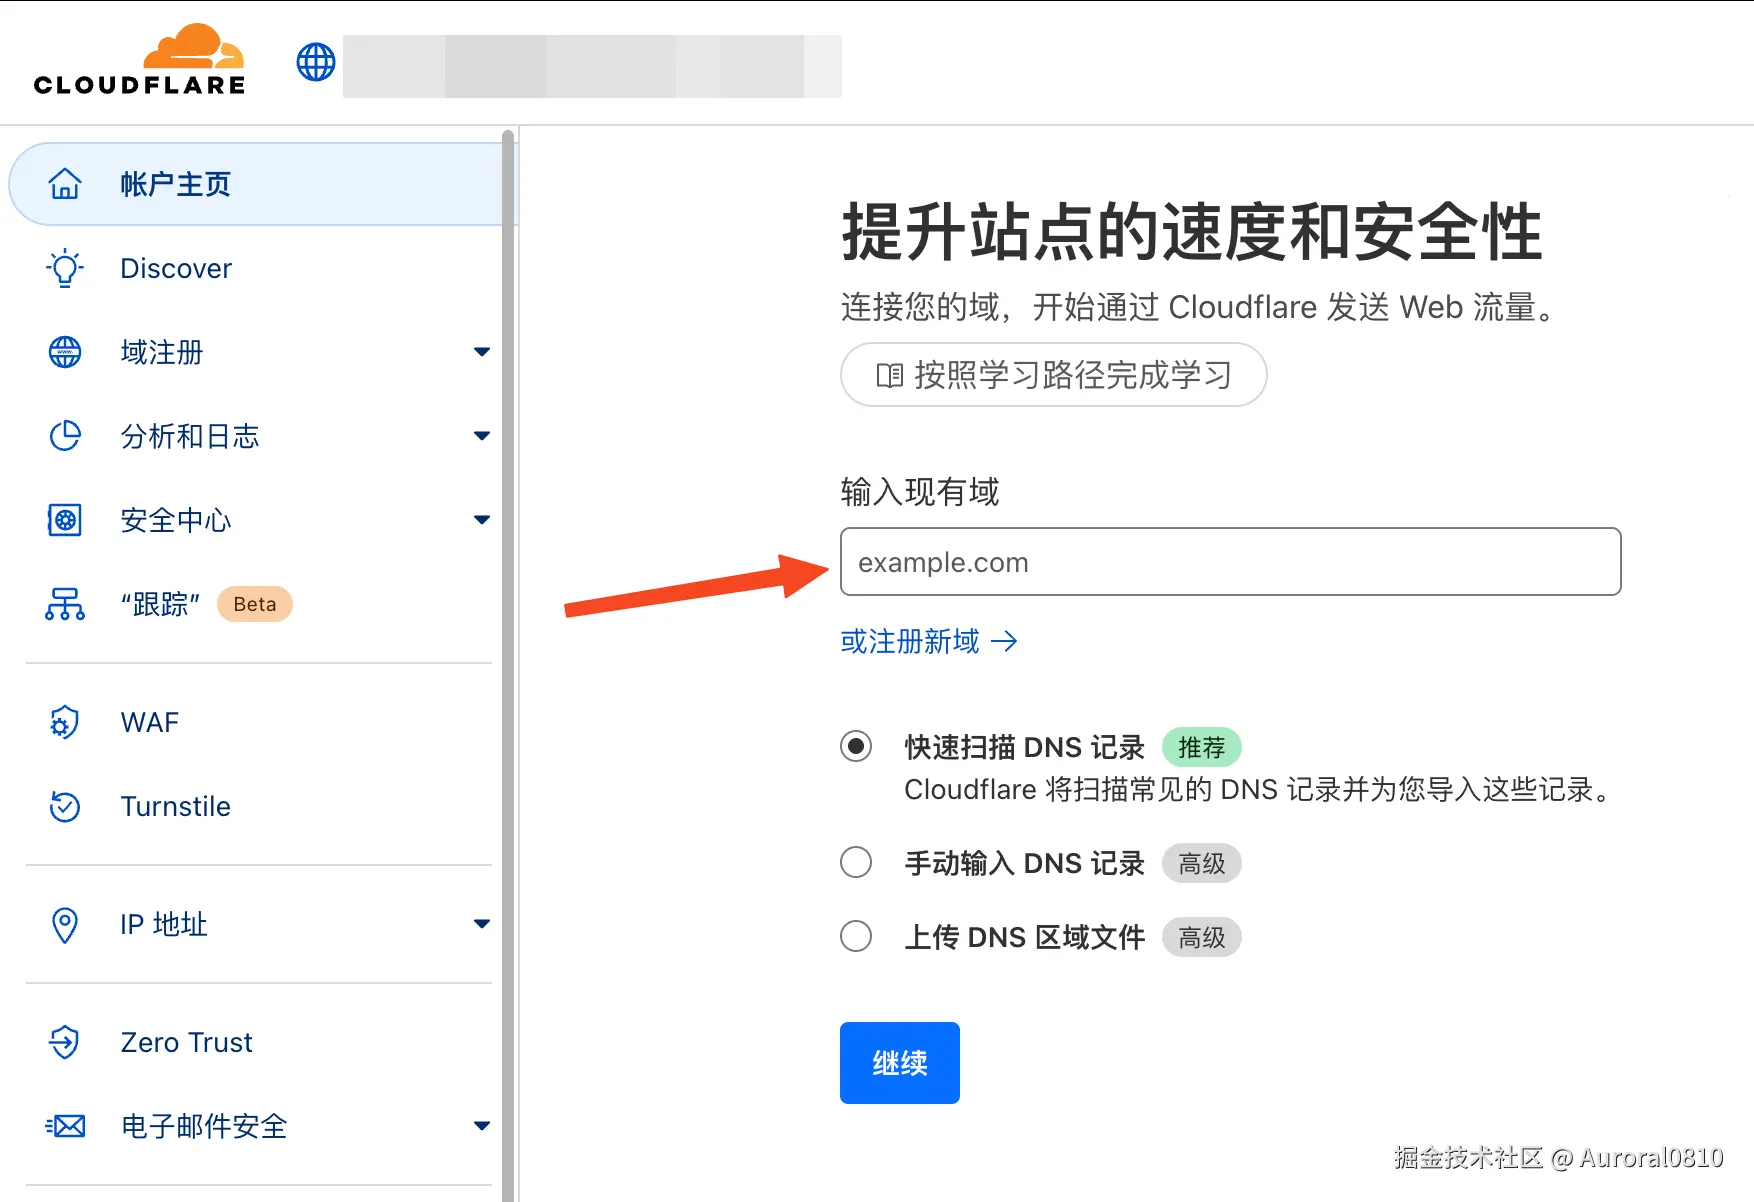Open the 安全中心 shield icon
The image size is (1754, 1202).
tap(64, 520)
